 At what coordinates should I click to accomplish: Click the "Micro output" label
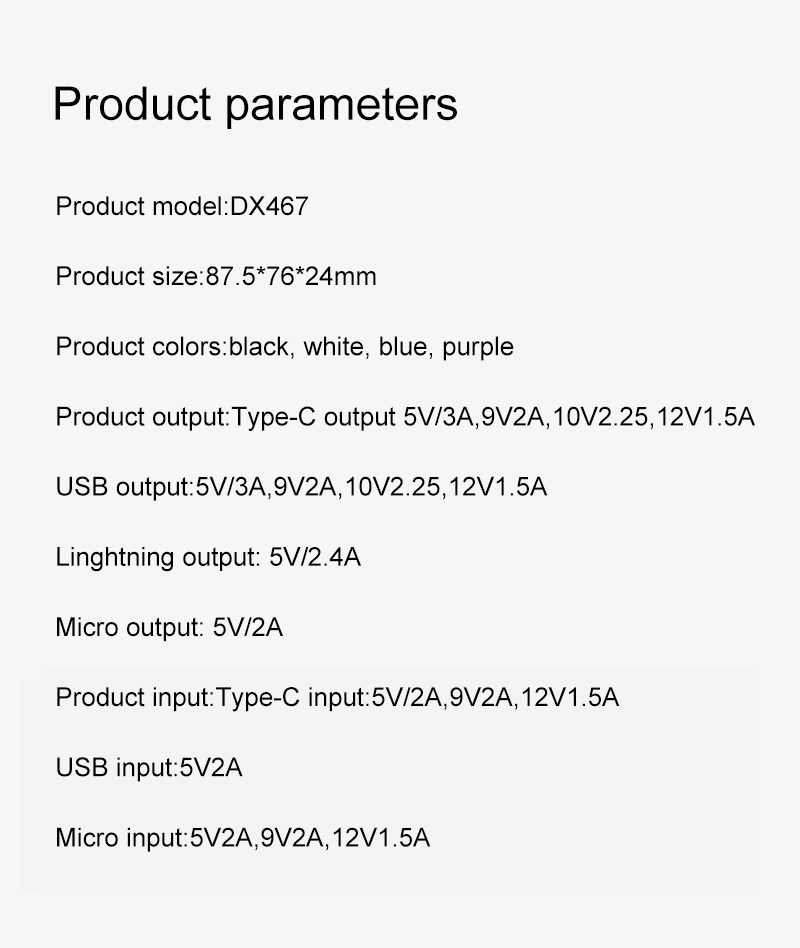[129, 627]
